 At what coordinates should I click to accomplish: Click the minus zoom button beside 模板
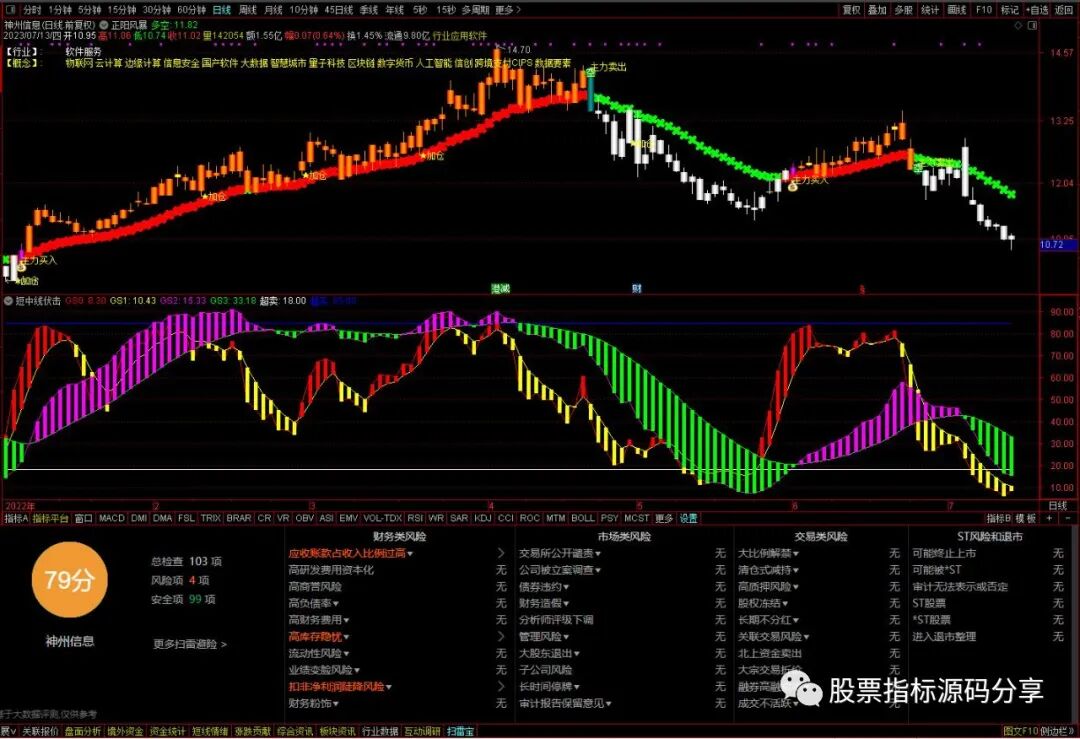[x=1068, y=518]
